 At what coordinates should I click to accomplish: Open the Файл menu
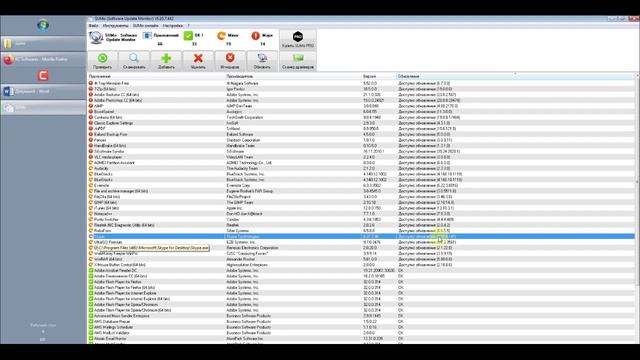[93, 26]
